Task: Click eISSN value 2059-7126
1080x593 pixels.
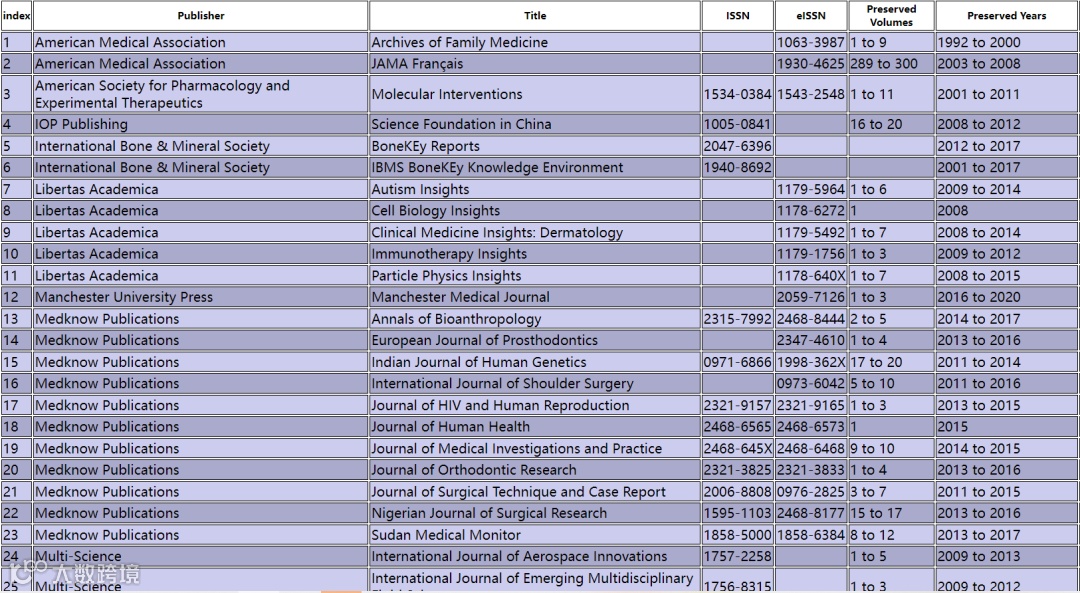Action: (811, 297)
